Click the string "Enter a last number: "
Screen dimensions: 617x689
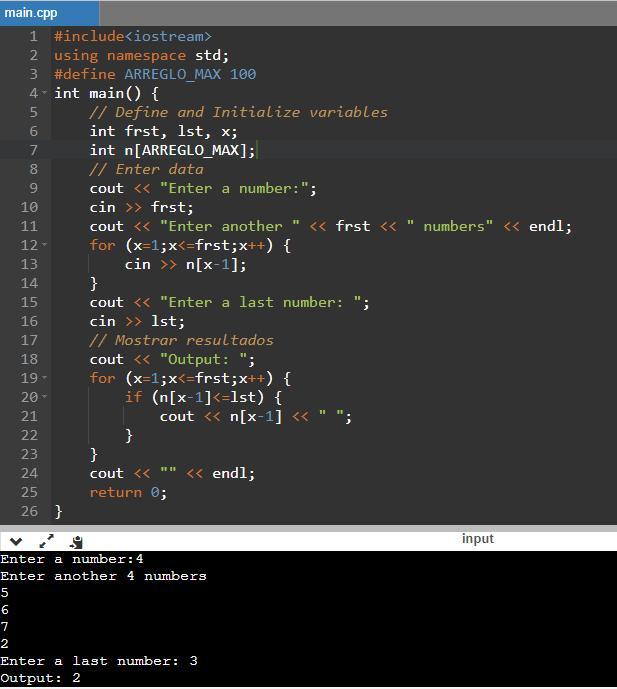tap(261, 302)
